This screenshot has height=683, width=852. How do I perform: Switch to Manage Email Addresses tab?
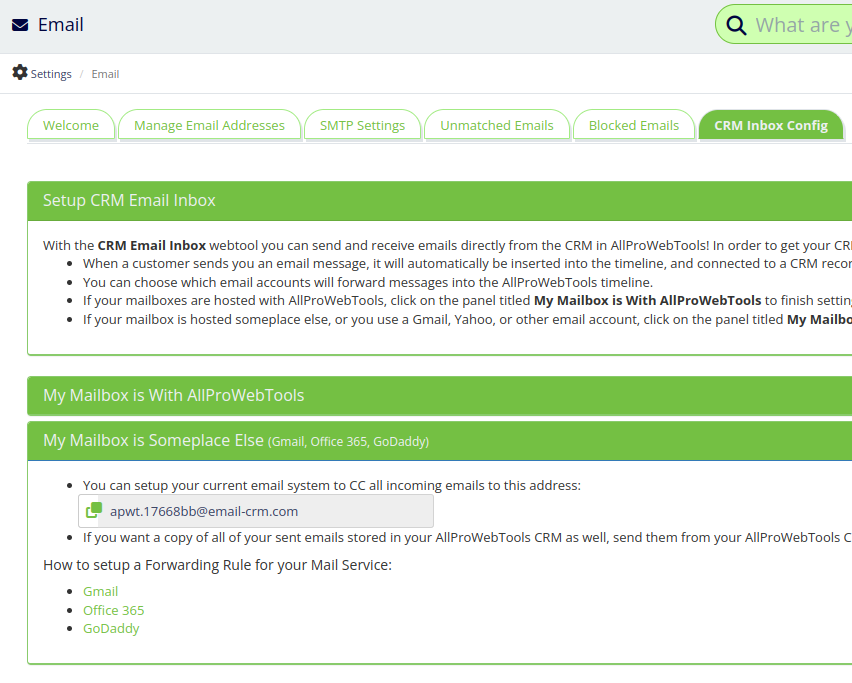[209, 126]
